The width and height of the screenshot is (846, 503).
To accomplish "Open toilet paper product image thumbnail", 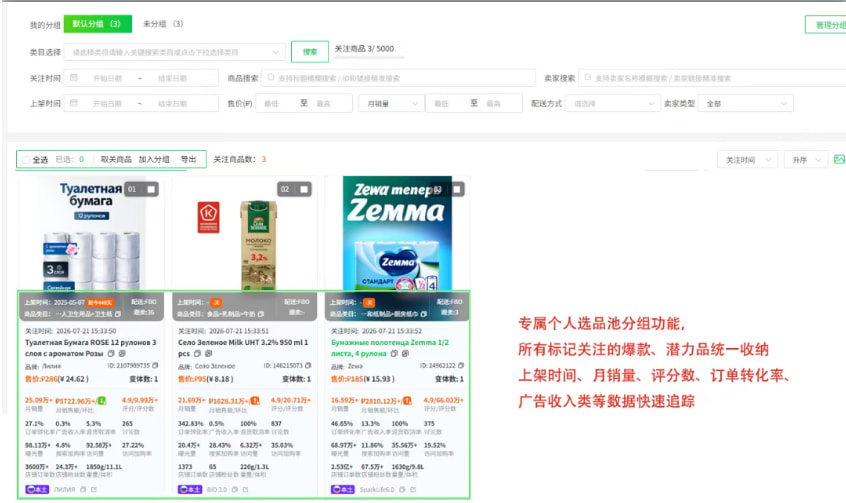I will pos(91,234).
